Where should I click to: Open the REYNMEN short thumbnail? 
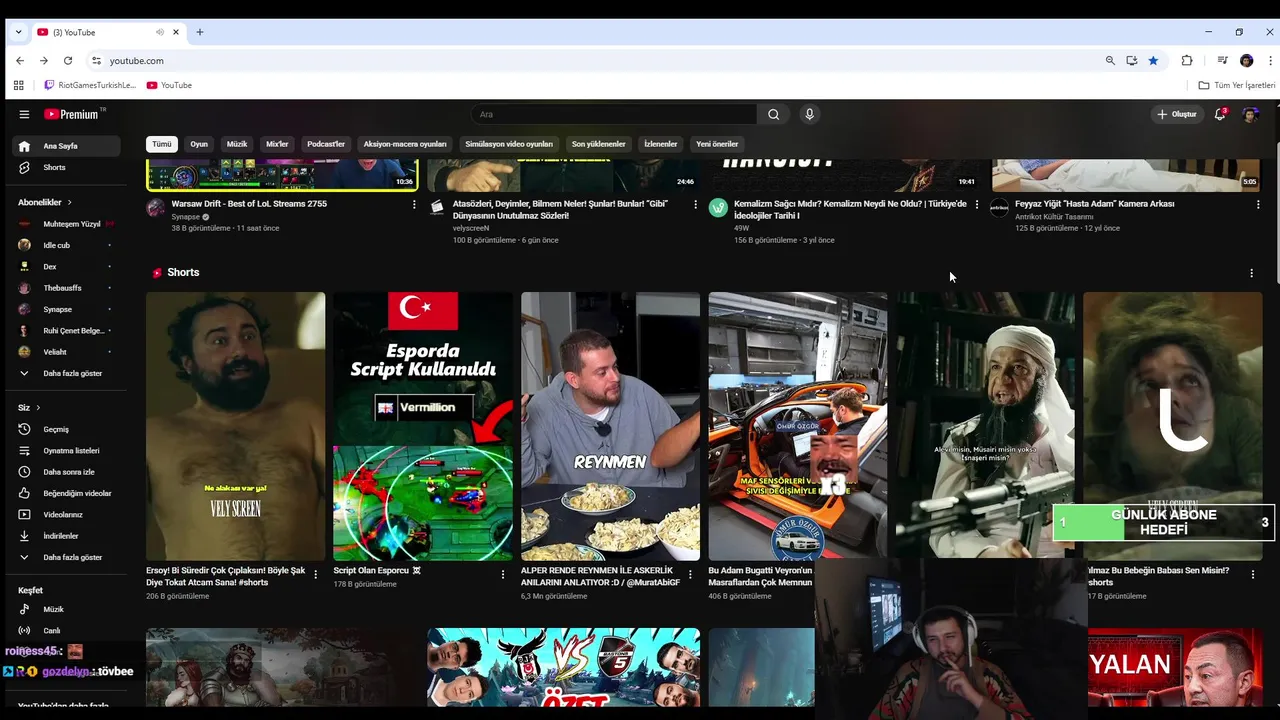point(610,426)
